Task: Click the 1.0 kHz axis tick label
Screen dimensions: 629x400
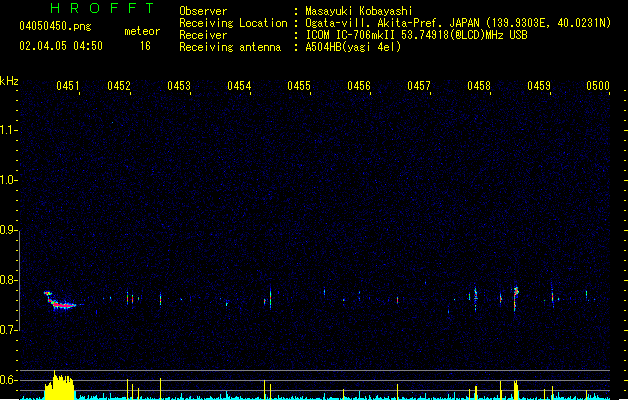Action: pos(8,180)
